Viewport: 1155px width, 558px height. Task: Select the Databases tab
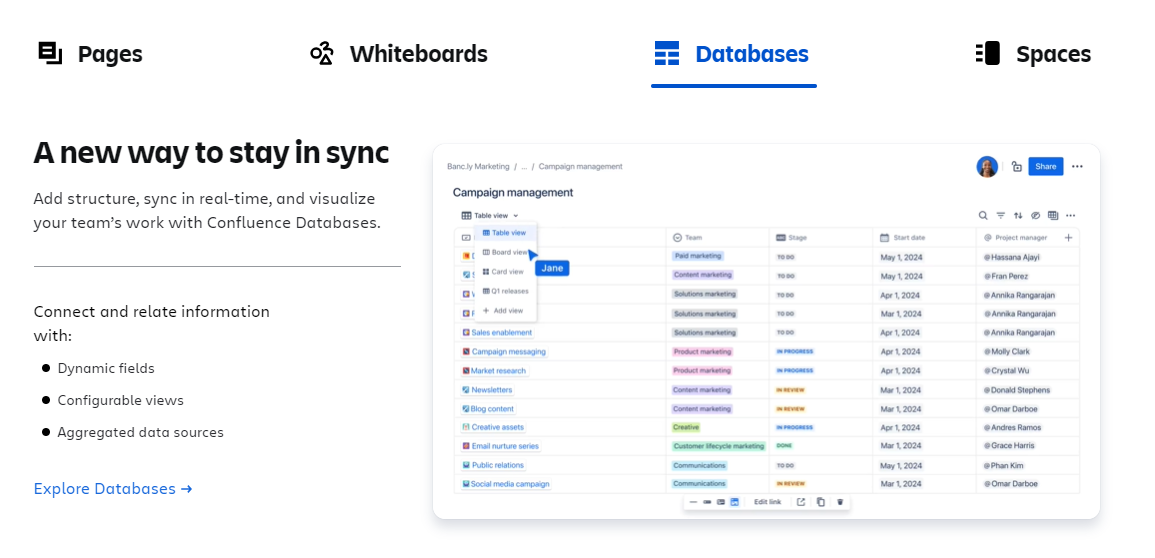click(733, 54)
